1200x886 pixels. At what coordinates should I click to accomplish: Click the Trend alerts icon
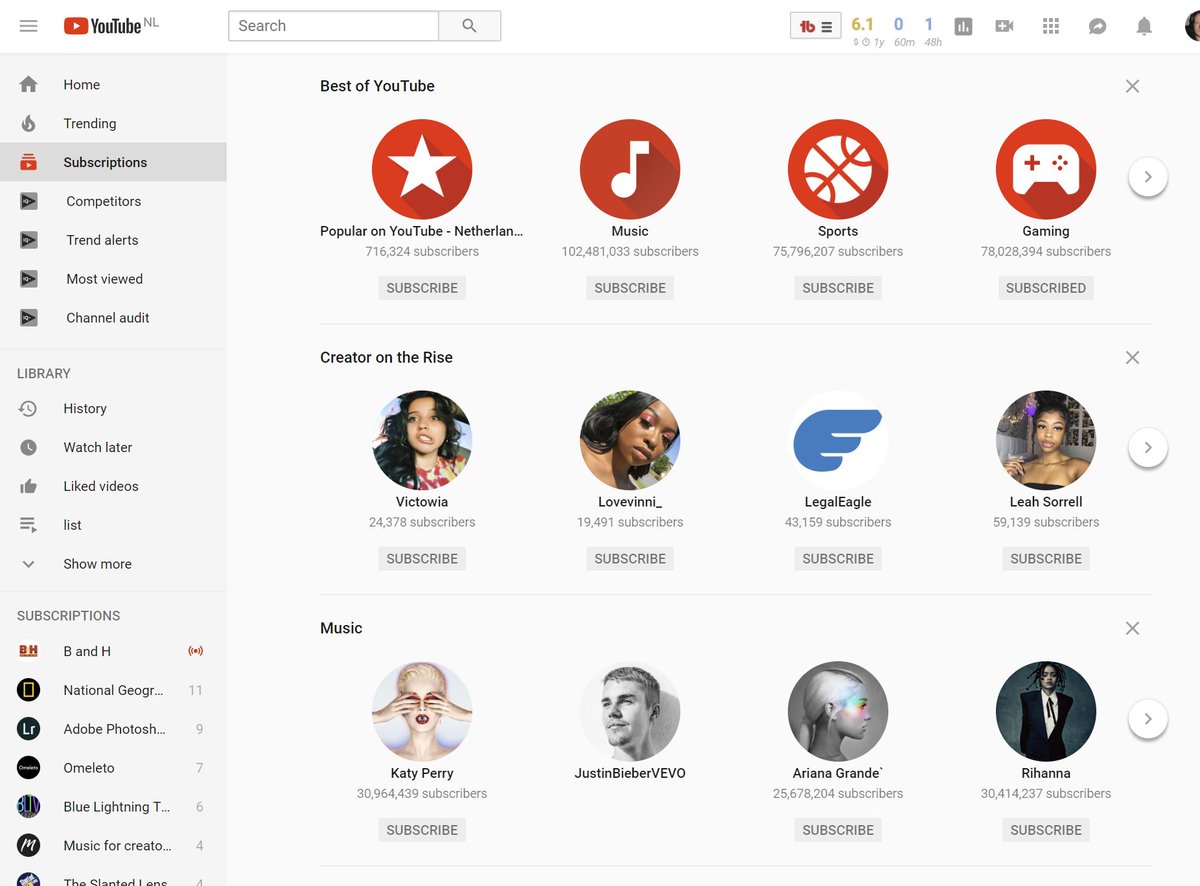[x=29, y=241]
